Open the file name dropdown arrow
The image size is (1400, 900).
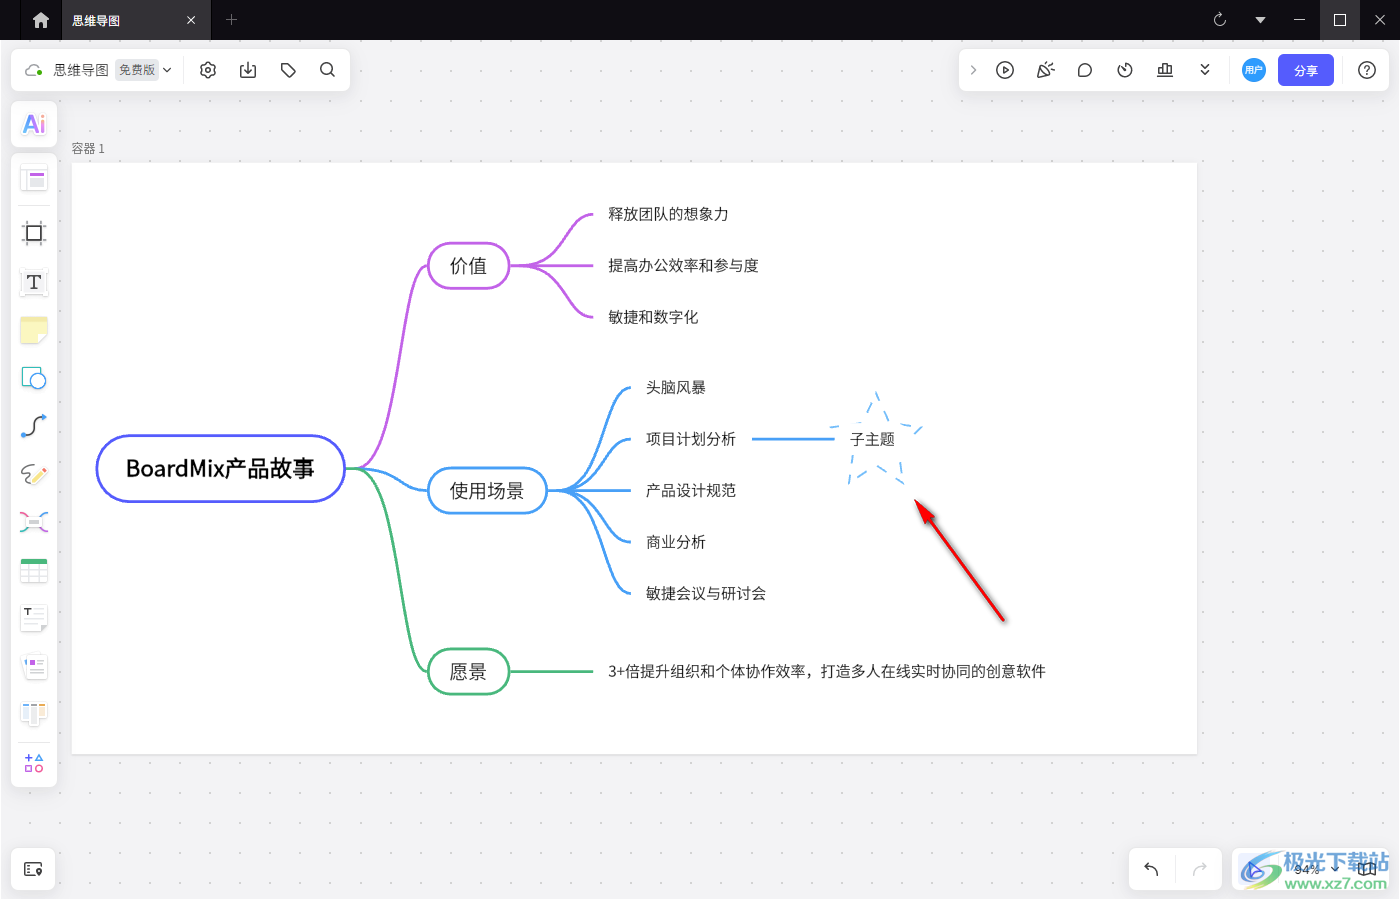pyautogui.click(x=167, y=70)
